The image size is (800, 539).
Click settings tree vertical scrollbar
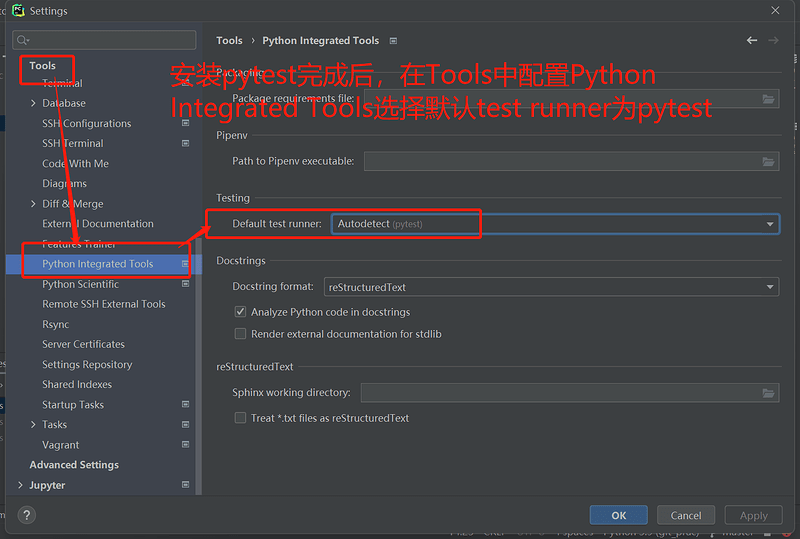coord(198,368)
